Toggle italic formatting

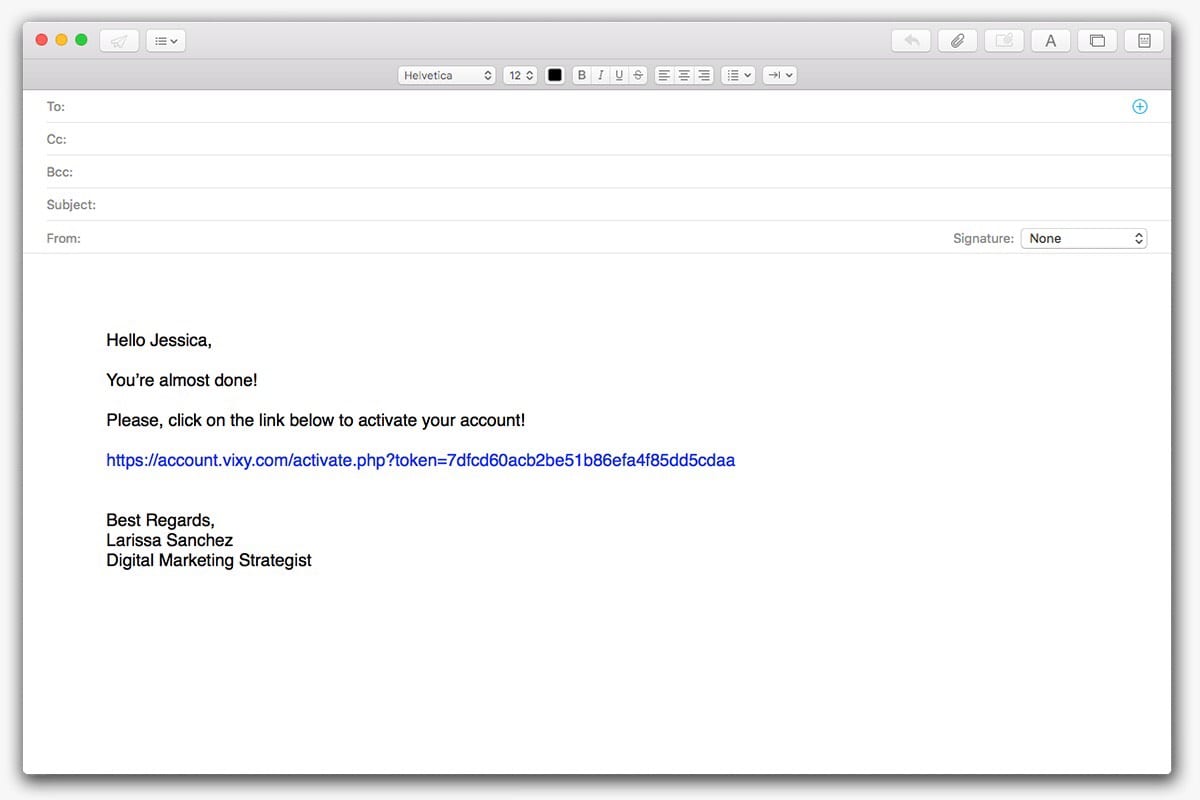pos(600,74)
